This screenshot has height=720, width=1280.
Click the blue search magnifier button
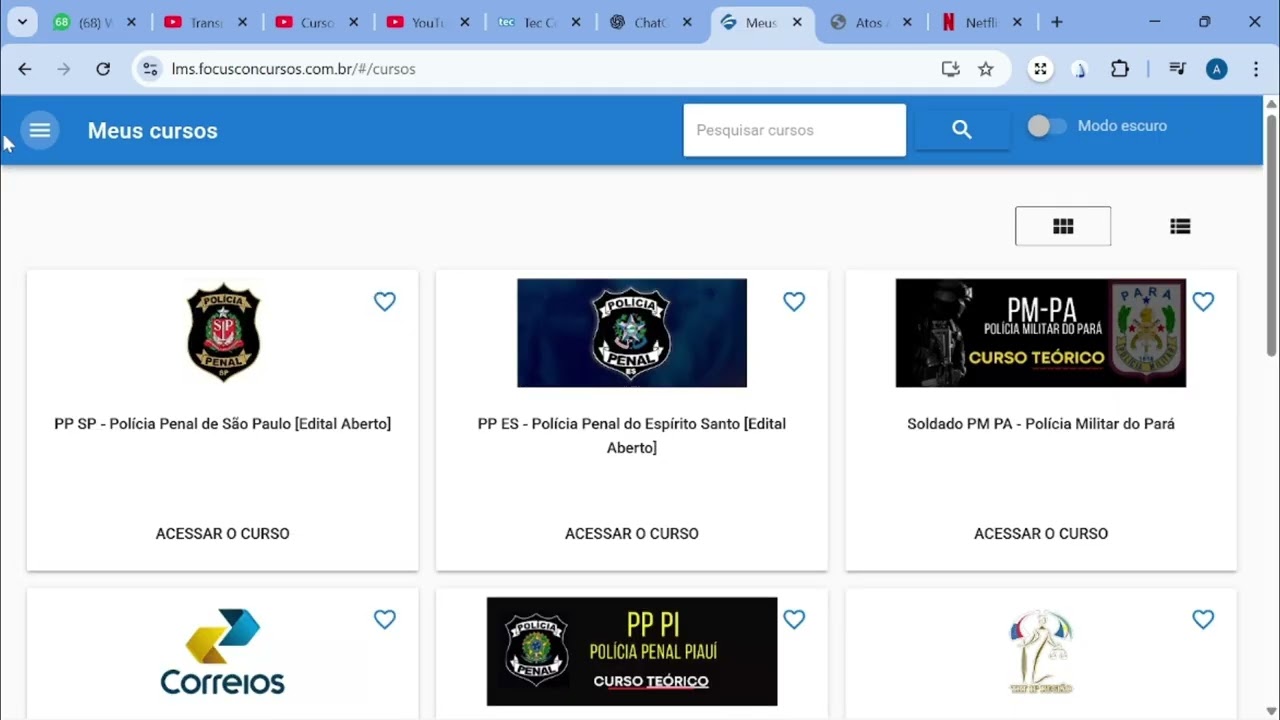point(962,130)
